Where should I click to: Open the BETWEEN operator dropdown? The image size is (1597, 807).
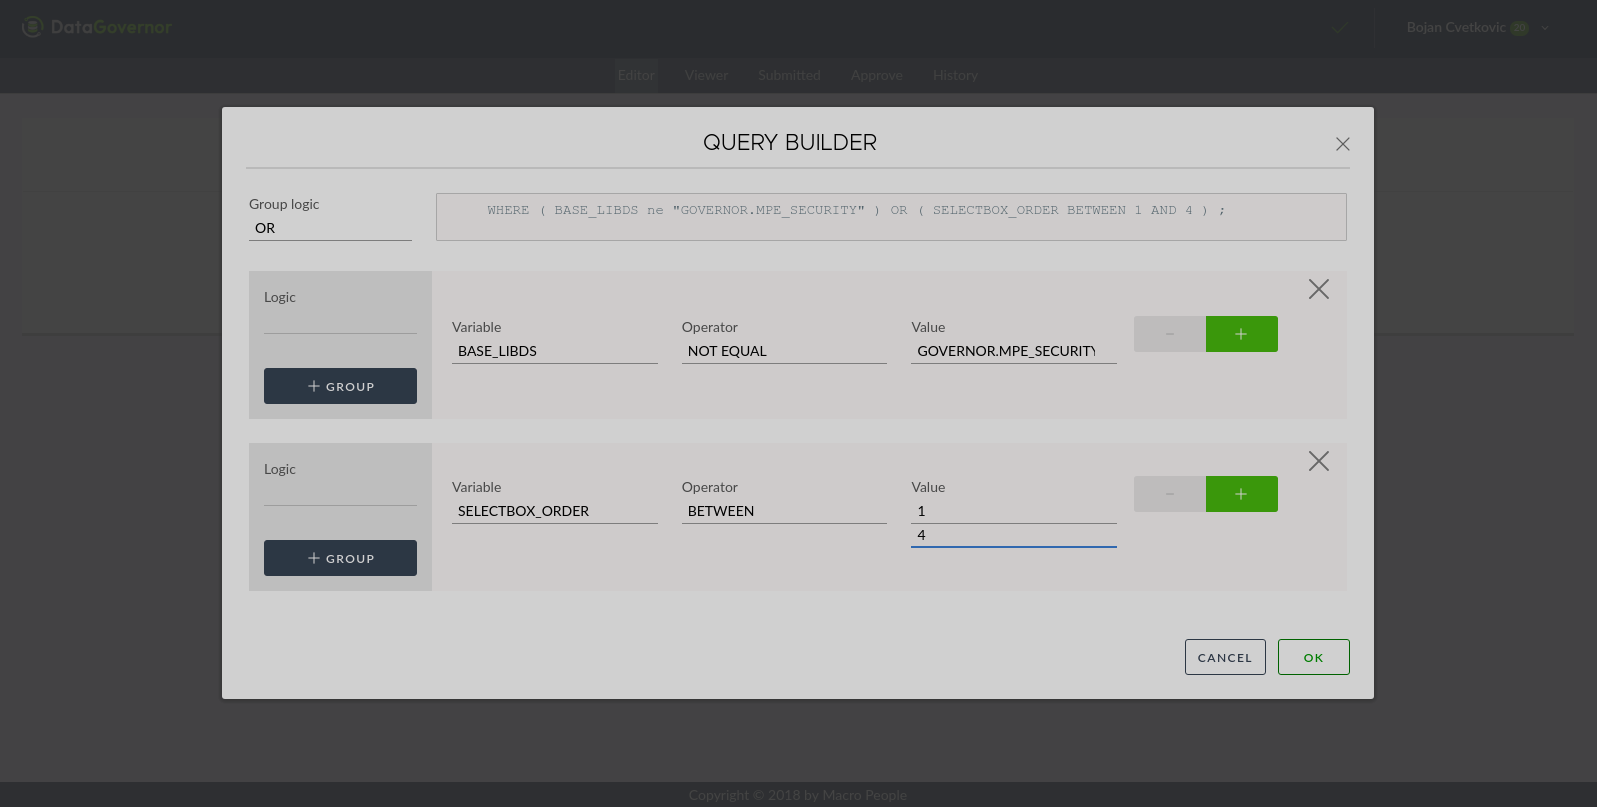[783, 511]
